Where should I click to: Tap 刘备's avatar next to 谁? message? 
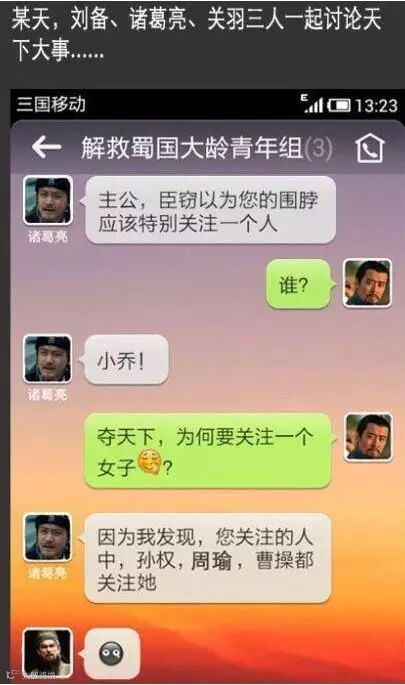point(367,284)
